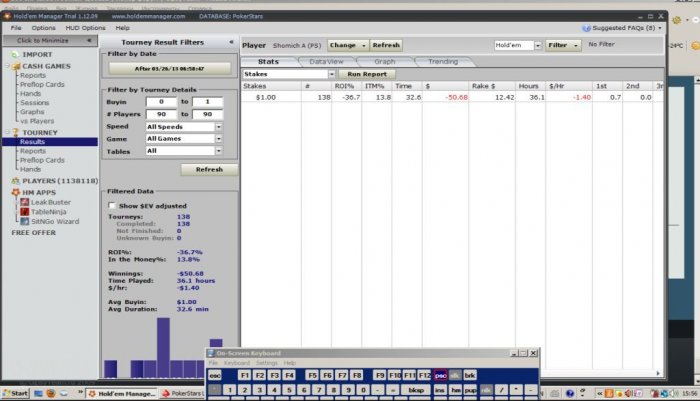The height and width of the screenshot is (401, 700).
Task: Select Graphs under CASH GAMES
Action: tap(32, 112)
